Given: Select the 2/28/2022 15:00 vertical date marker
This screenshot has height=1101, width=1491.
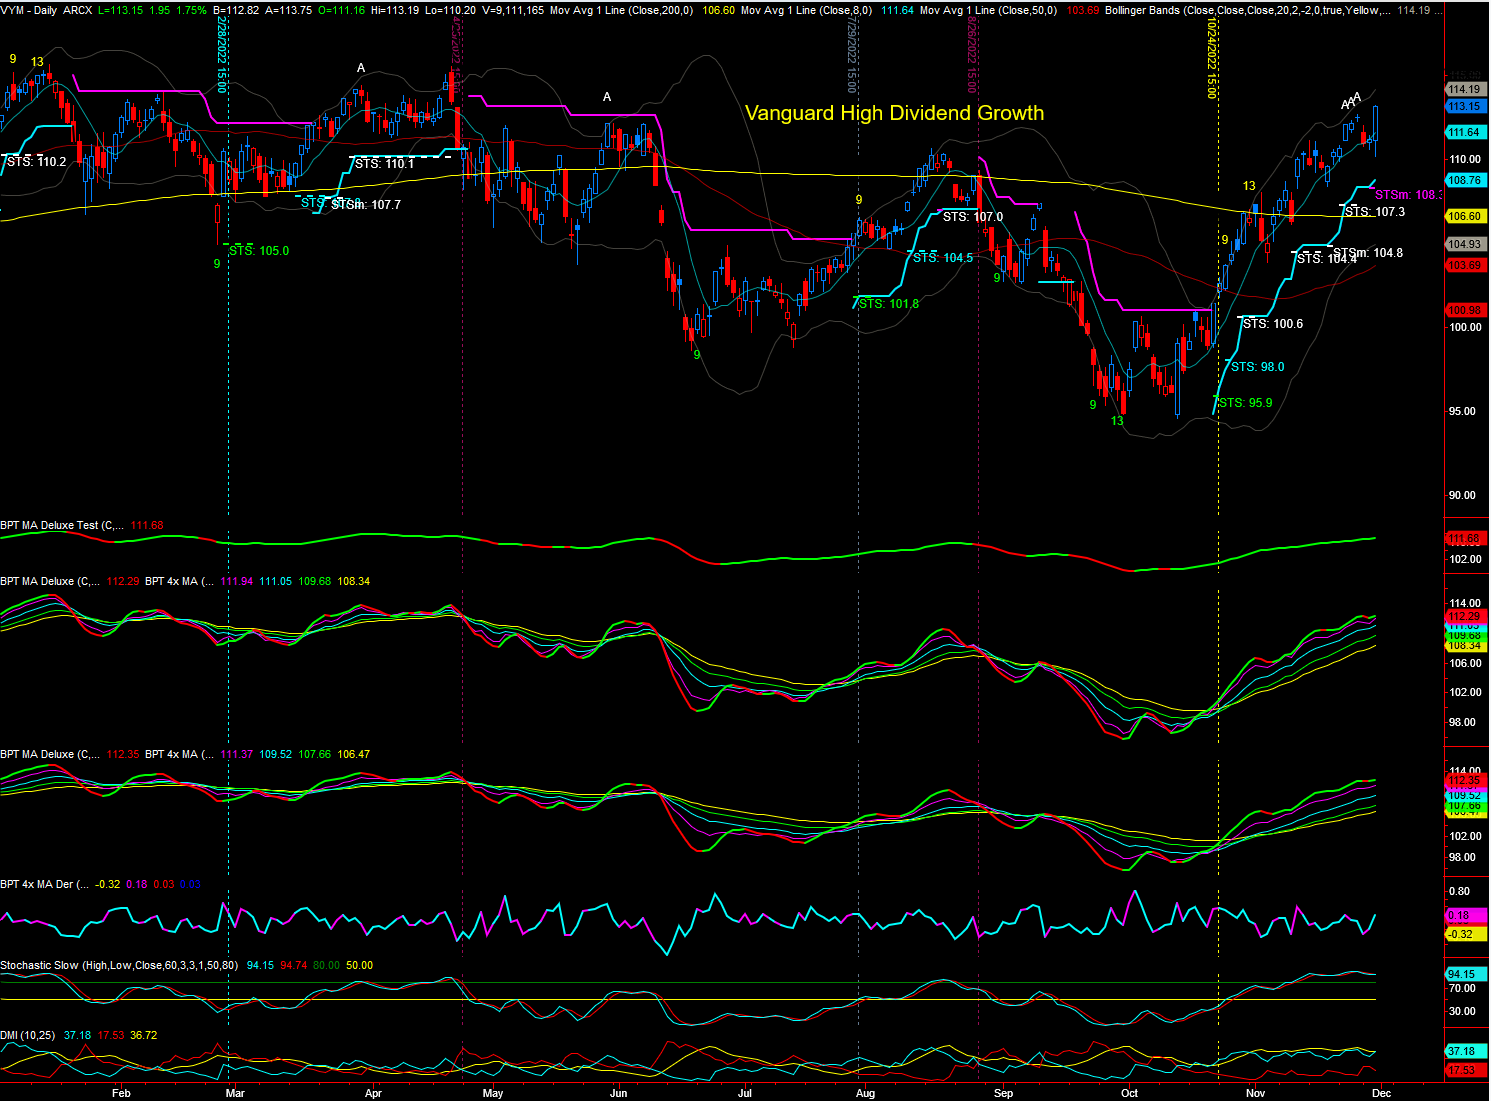Looking at the screenshot, I should tap(222, 56).
